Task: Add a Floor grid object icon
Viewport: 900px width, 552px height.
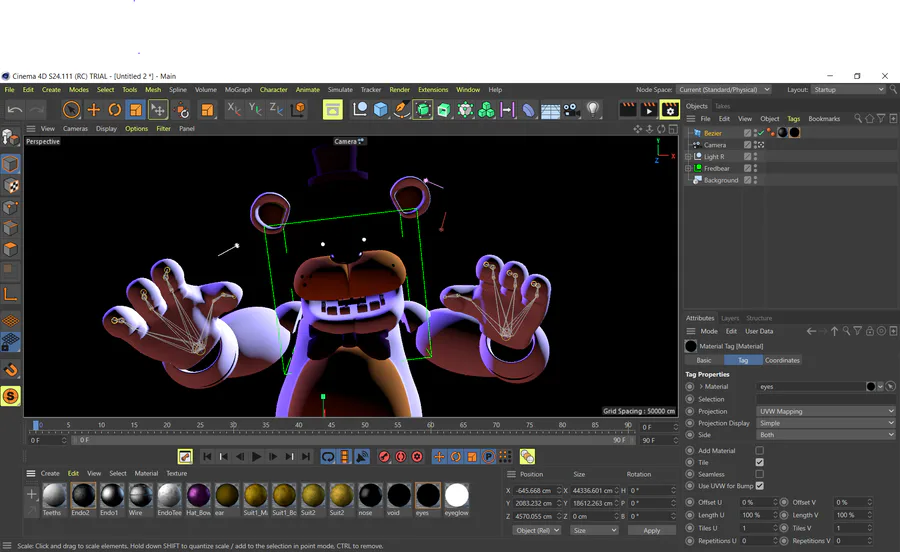Action: point(550,110)
